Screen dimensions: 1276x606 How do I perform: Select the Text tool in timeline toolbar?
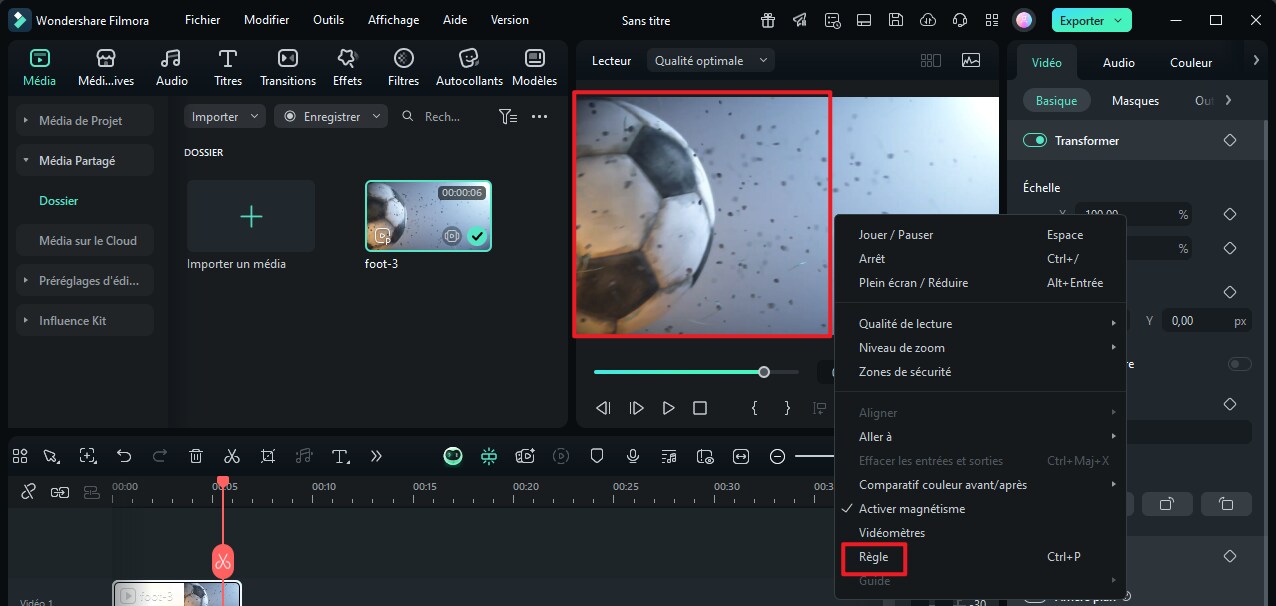point(340,456)
